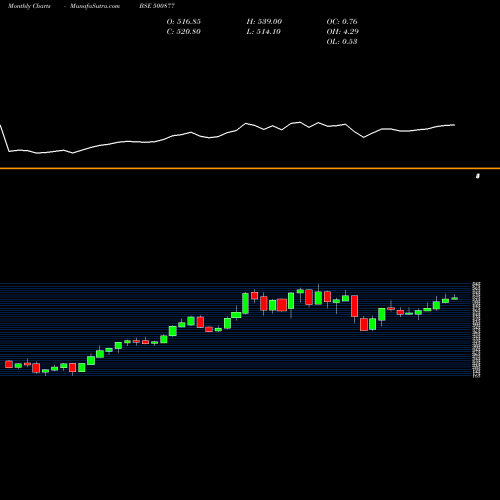This screenshot has width=500, height=500.
Task: Select the open value 'O: 516.85'
Action: click(x=184, y=22)
